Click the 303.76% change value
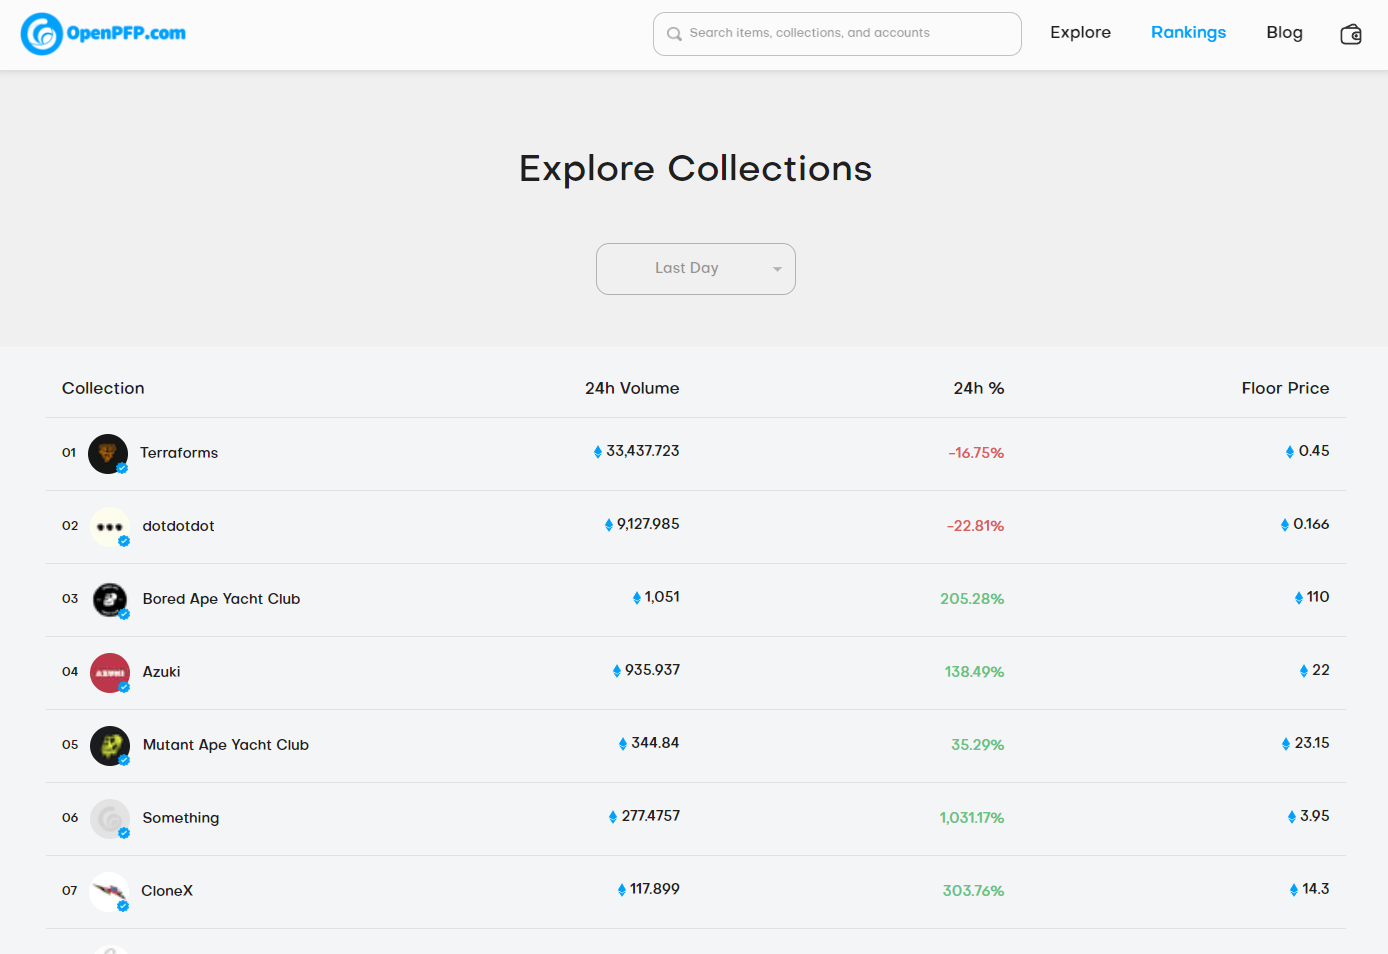The height and width of the screenshot is (954, 1388). 973,891
